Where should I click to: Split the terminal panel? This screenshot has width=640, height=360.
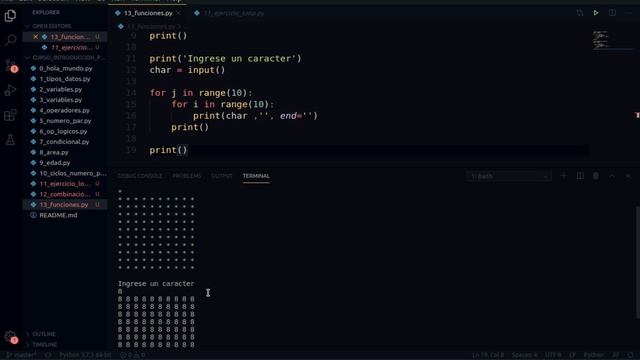pyautogui.click(x=580, y=176)
